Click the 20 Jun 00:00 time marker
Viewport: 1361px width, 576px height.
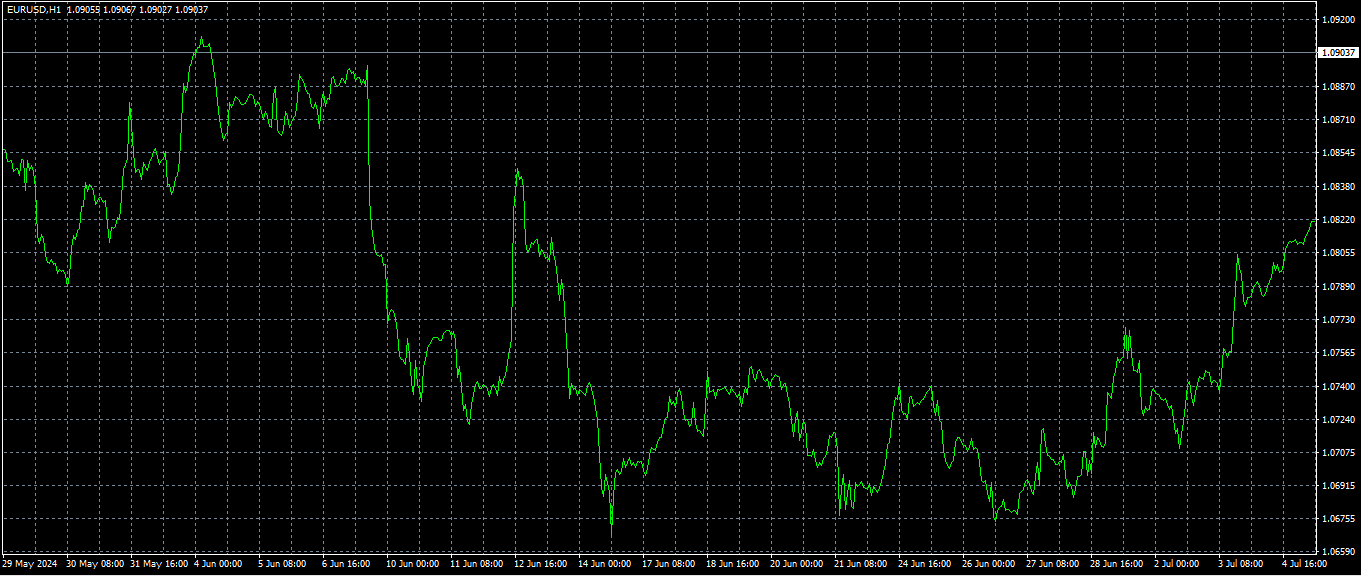tap(796, 564)
